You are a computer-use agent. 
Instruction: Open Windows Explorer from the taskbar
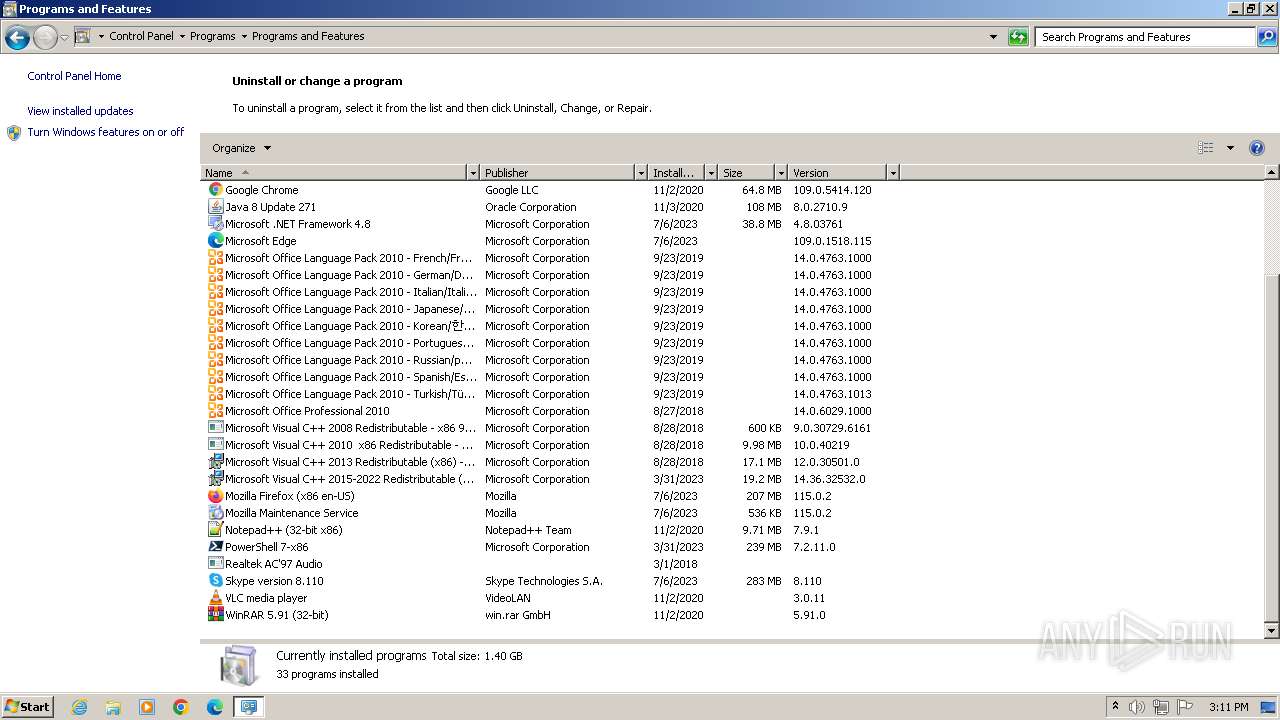coord(113,707)
